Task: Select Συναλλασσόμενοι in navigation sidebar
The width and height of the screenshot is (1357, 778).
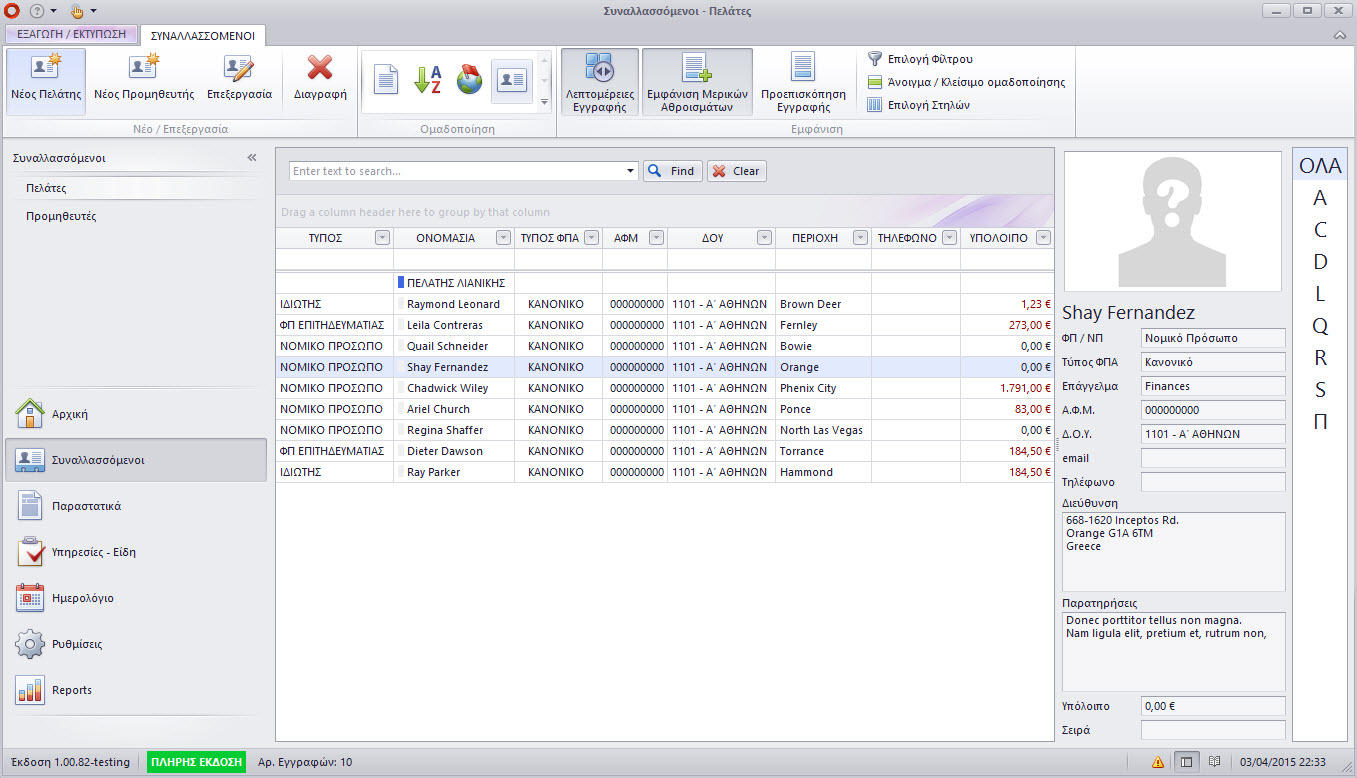Action: (136, 460)
